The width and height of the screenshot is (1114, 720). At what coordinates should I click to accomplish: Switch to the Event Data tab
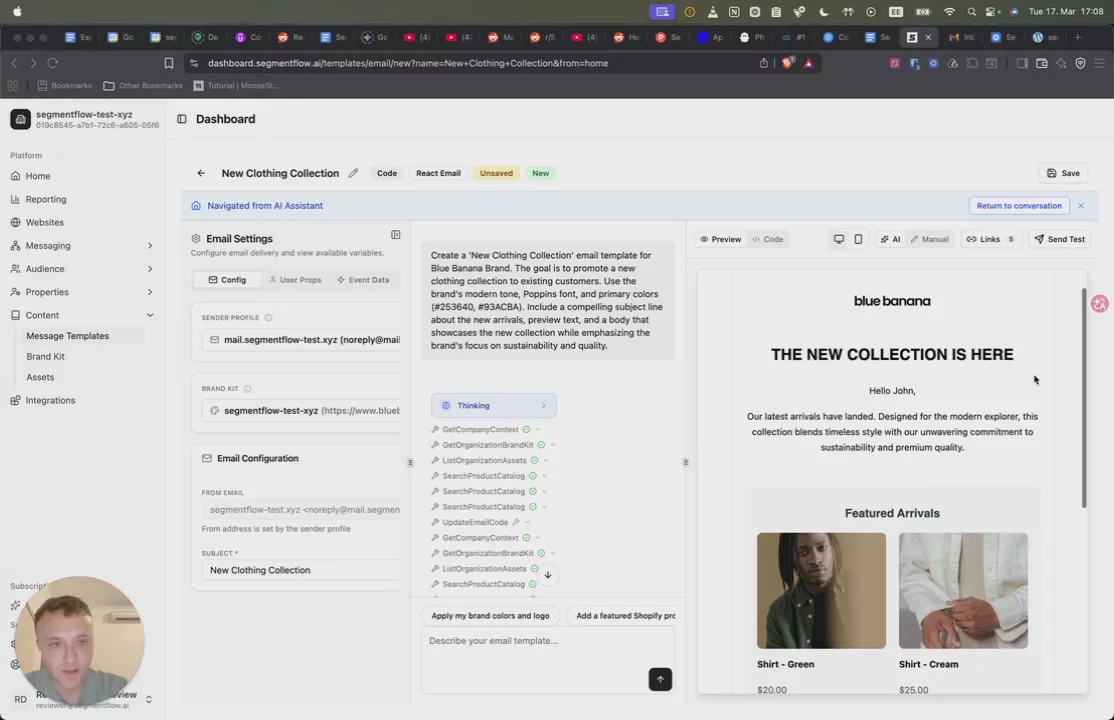pos(363,279)
